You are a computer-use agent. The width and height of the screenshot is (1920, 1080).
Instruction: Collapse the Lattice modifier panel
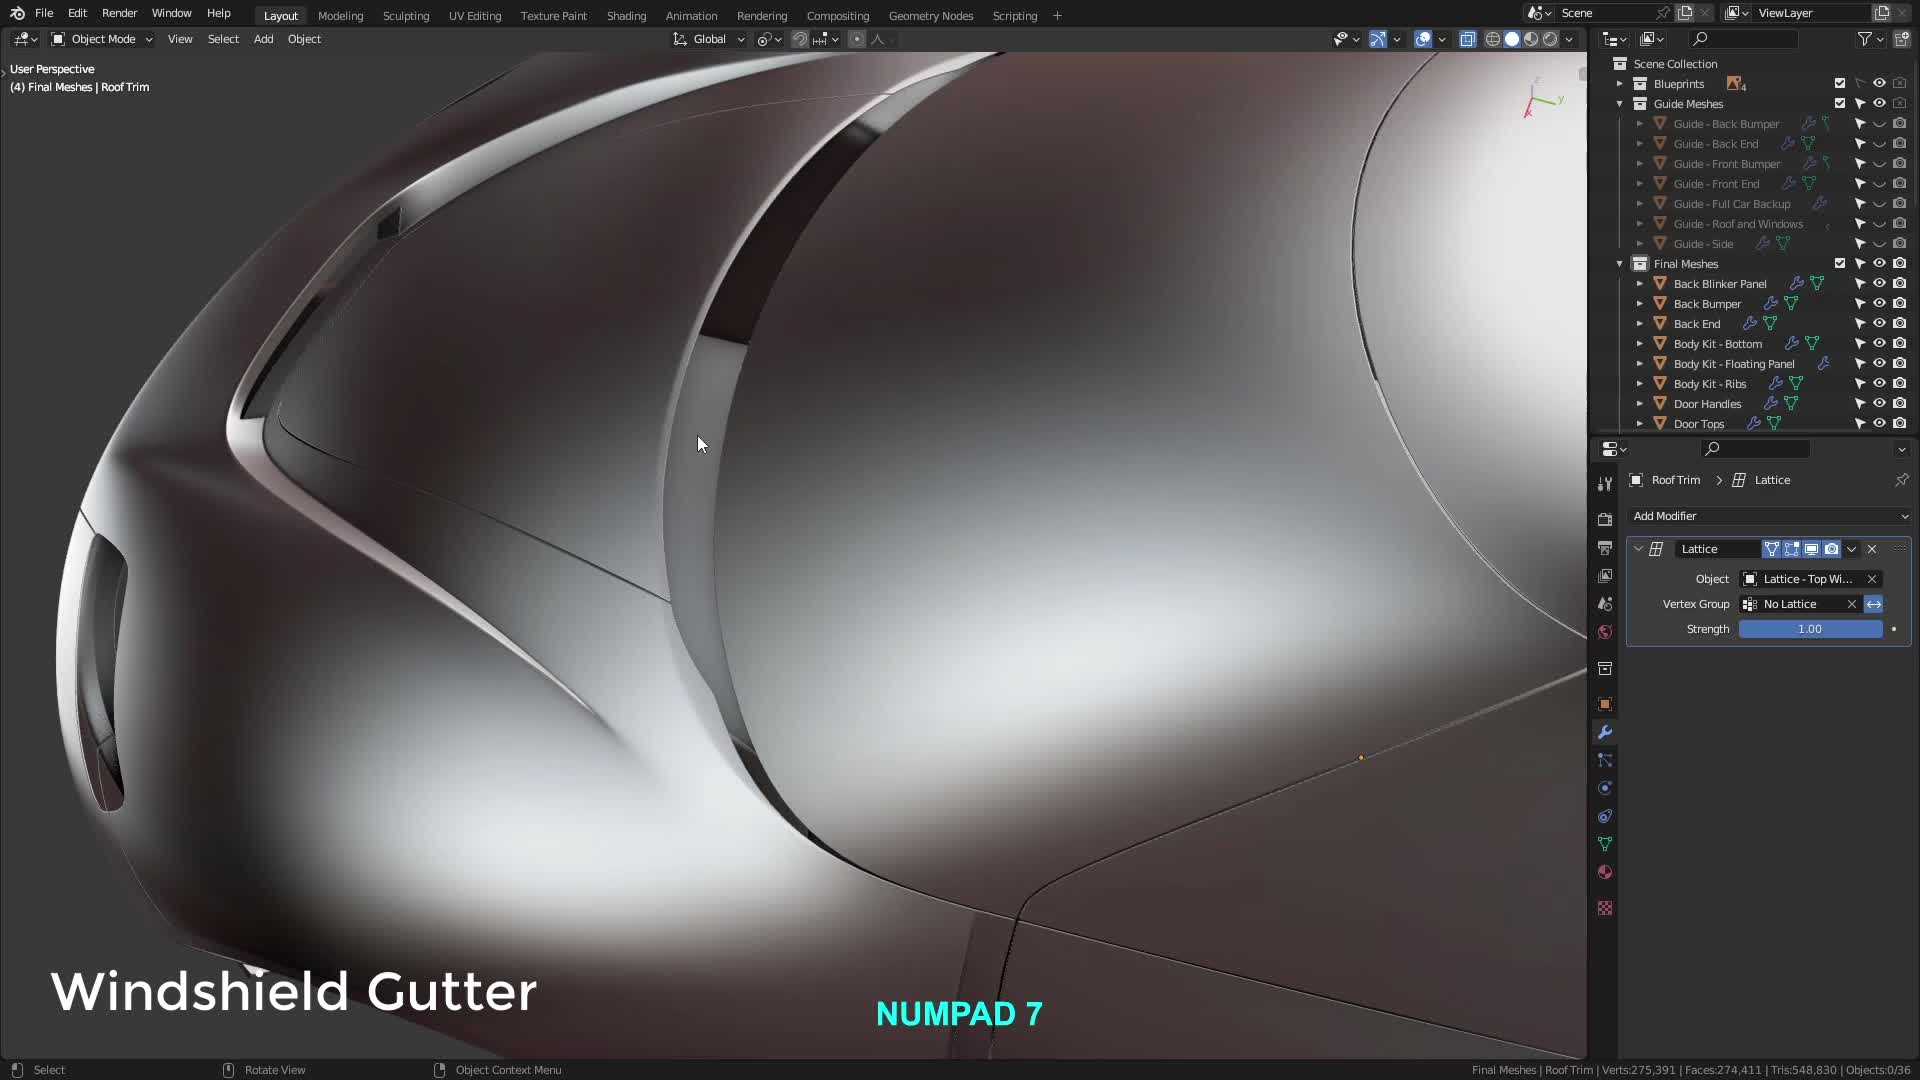pyautogui.click(x=1639, y=549)
